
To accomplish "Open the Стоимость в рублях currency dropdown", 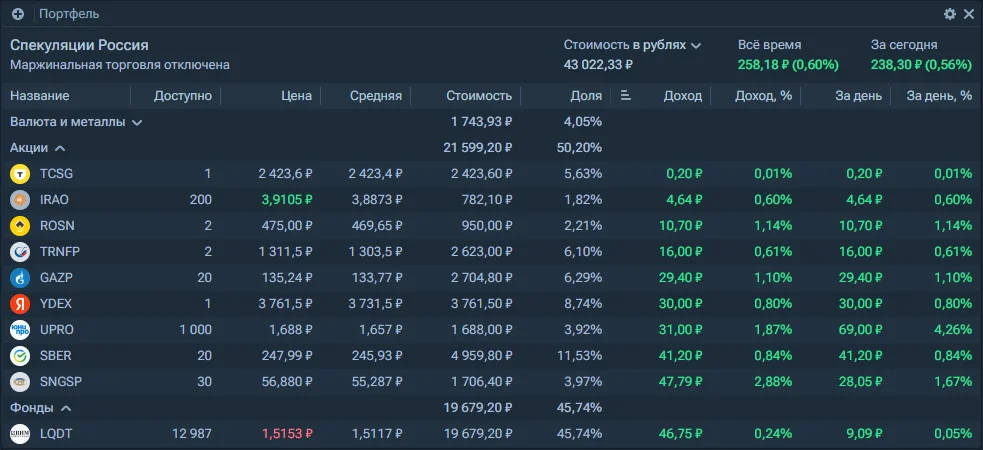I will click(632, 45).
